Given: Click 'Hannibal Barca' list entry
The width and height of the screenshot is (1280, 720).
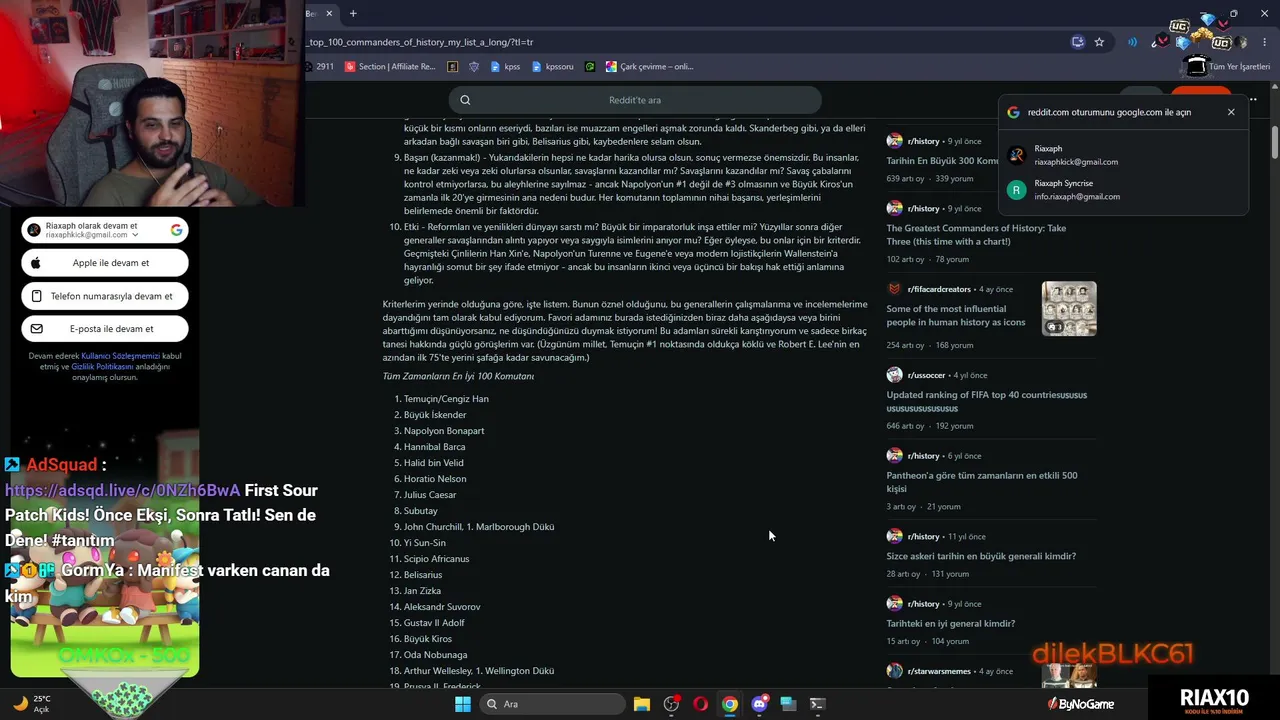Looking at the screenshot, I should pos(434,447).
